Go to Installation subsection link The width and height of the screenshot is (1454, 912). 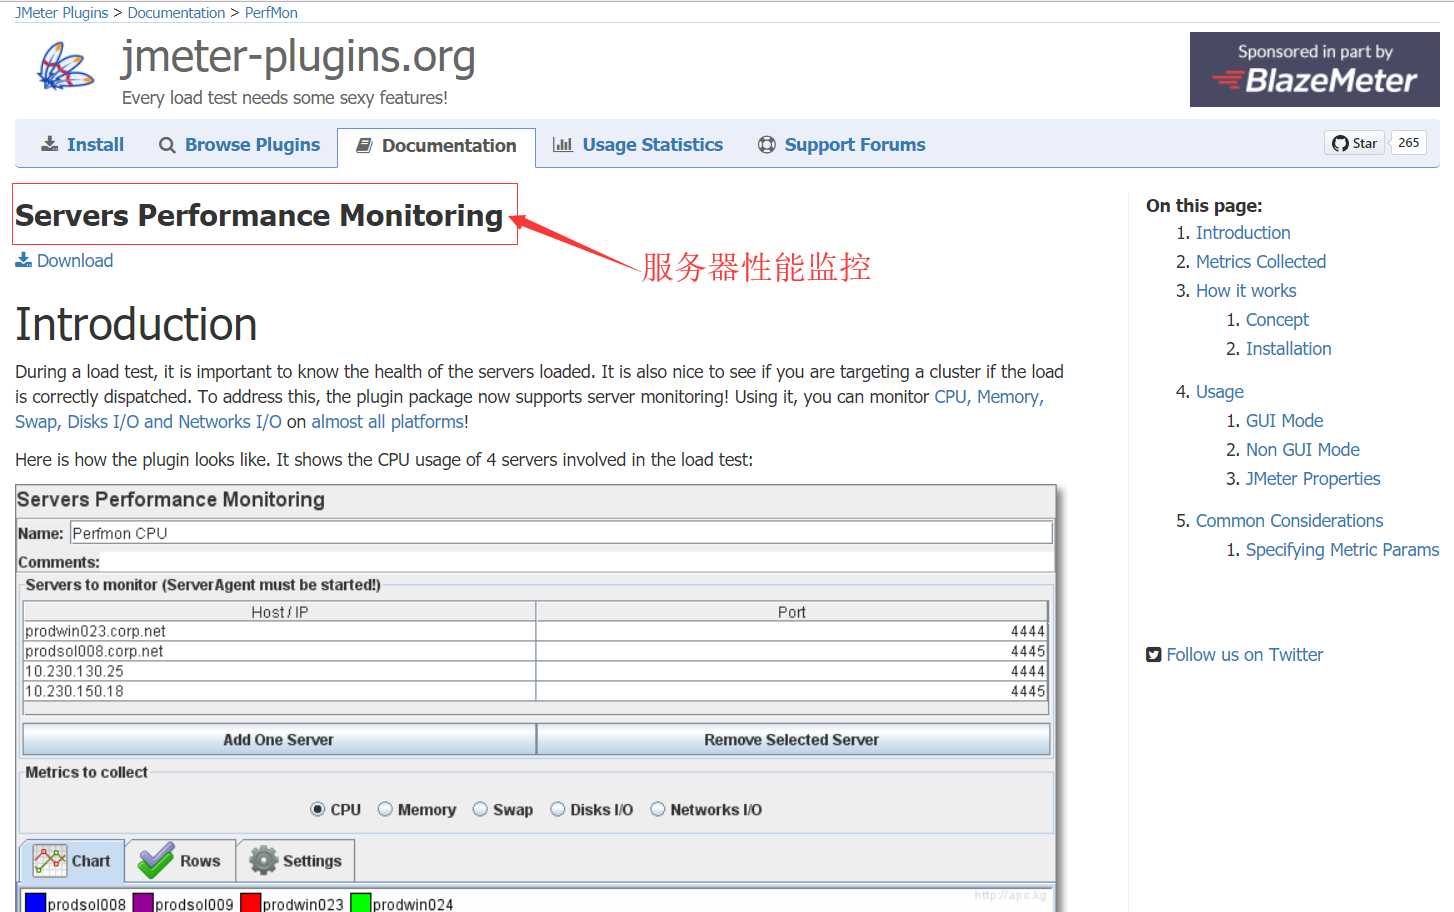pos(1289,349)
